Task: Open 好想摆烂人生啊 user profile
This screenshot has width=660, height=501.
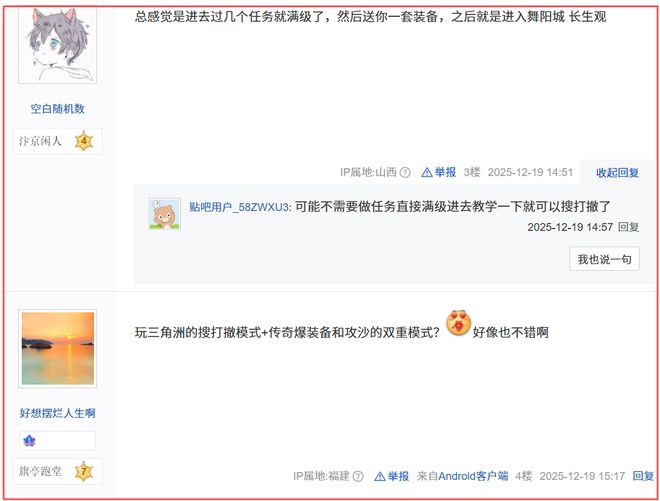Action: tap(58, 413)
